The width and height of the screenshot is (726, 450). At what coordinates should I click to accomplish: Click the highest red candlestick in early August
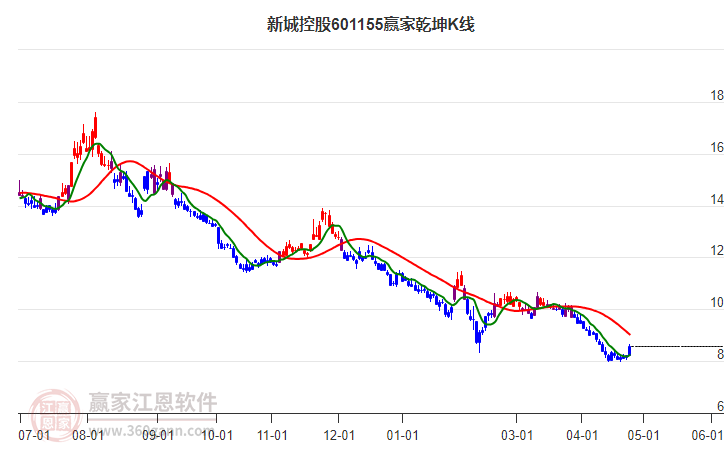click(x=95, y=126)
